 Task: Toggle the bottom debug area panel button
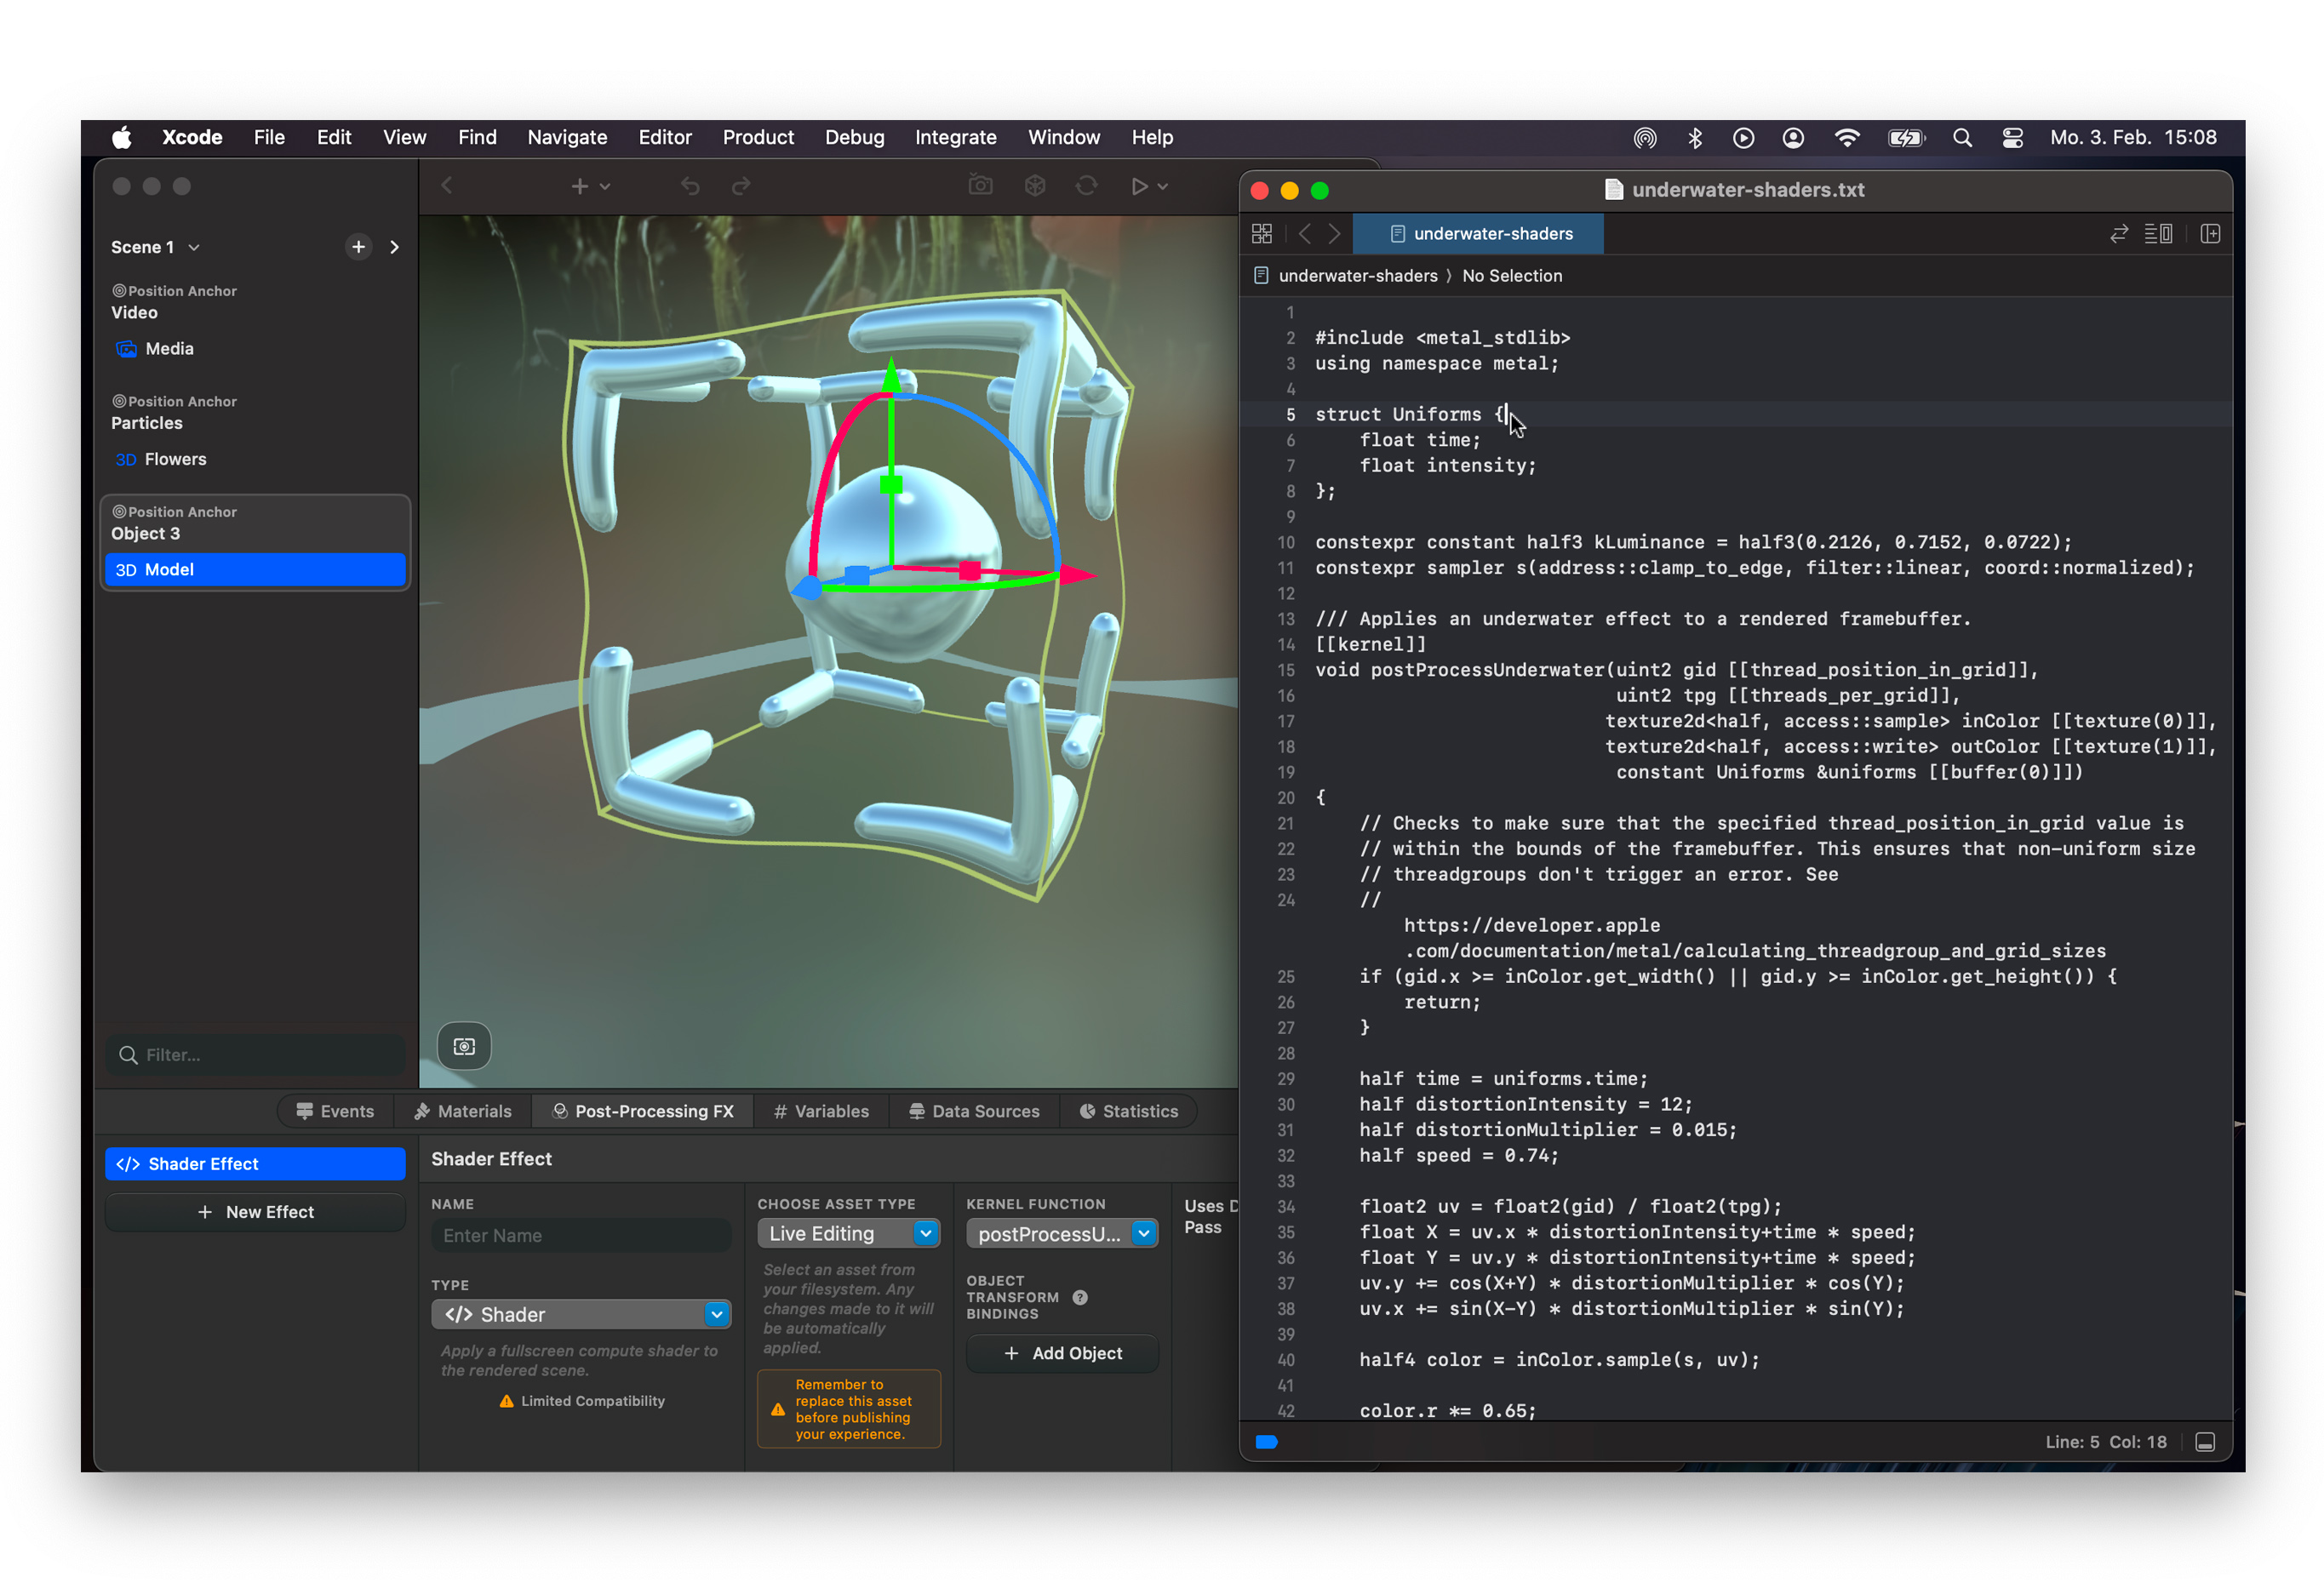(x=2205, y=1442)
